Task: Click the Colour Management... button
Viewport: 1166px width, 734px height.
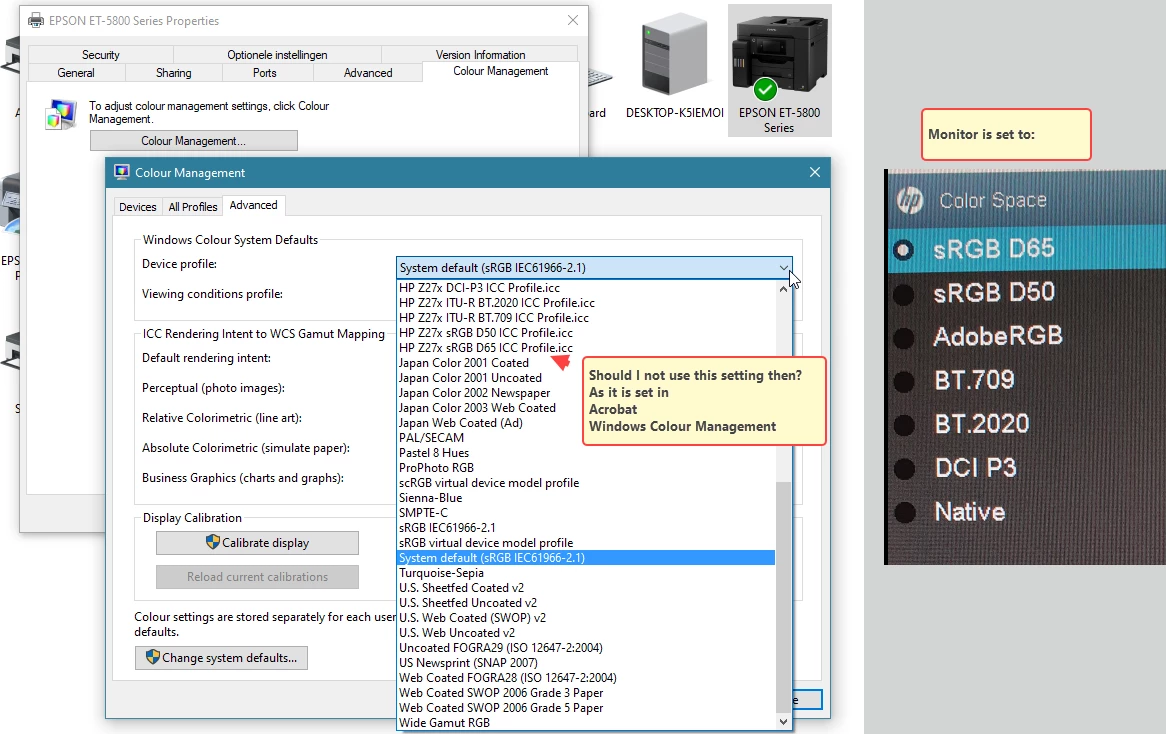Action: point(193,141)
